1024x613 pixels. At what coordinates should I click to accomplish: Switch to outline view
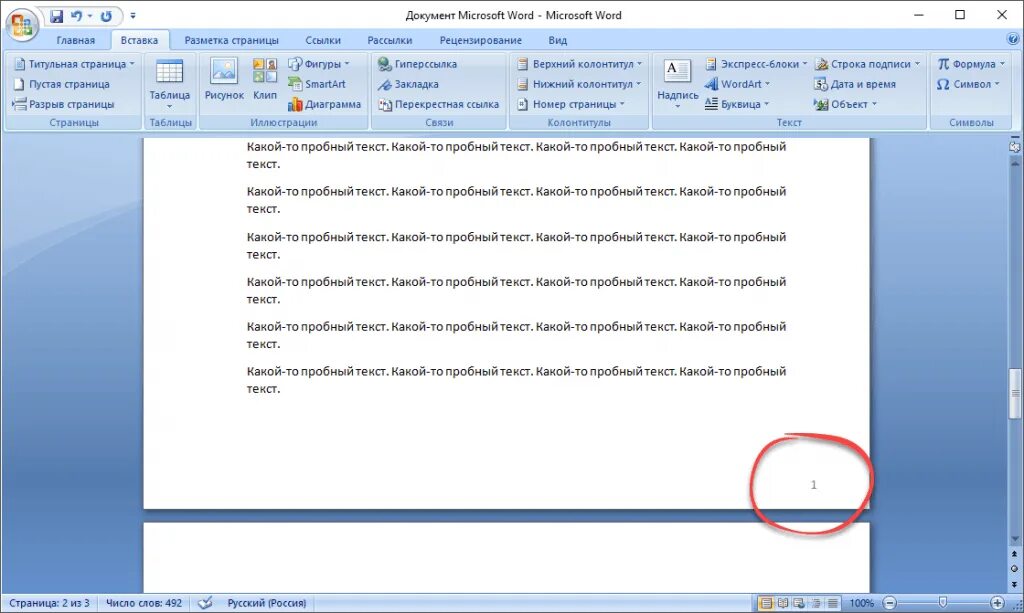[816, 603]
